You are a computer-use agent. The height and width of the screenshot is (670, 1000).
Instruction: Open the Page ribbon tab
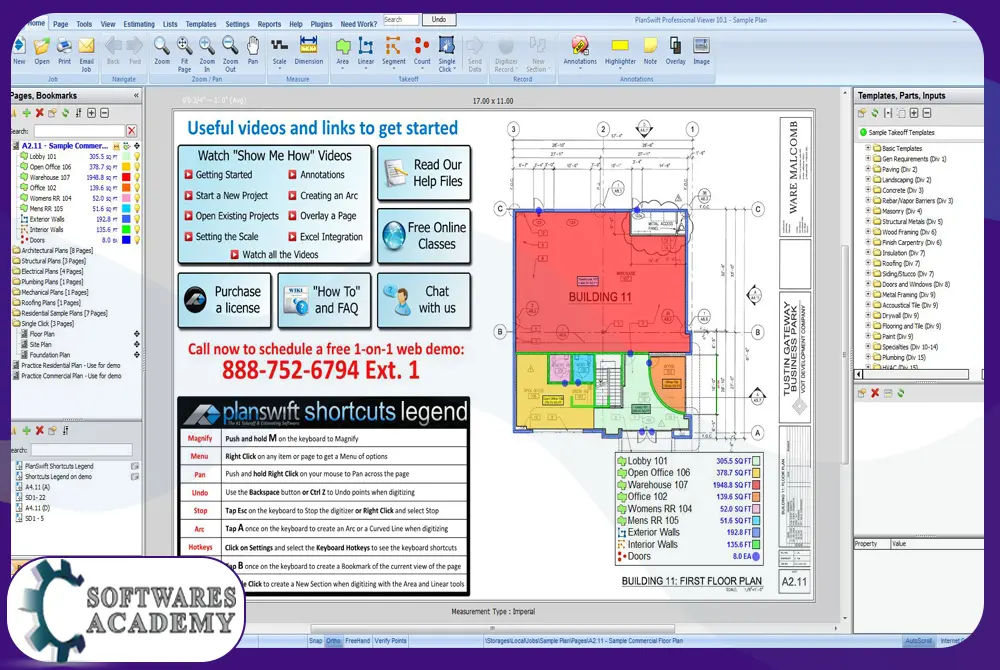point(61,24)
